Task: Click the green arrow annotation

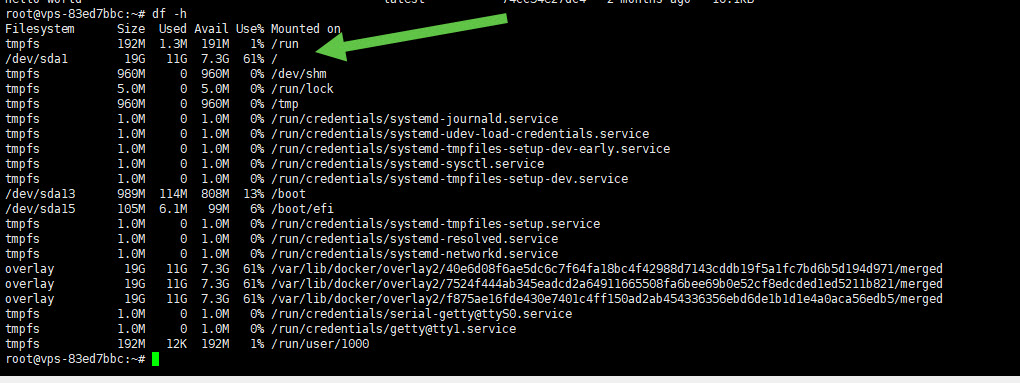Action: [x=411, y=38]
